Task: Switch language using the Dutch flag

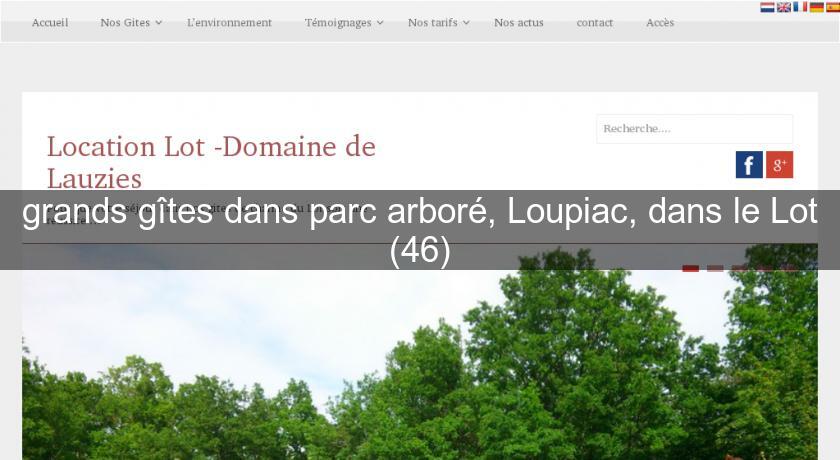Action: tap(767, 7)
